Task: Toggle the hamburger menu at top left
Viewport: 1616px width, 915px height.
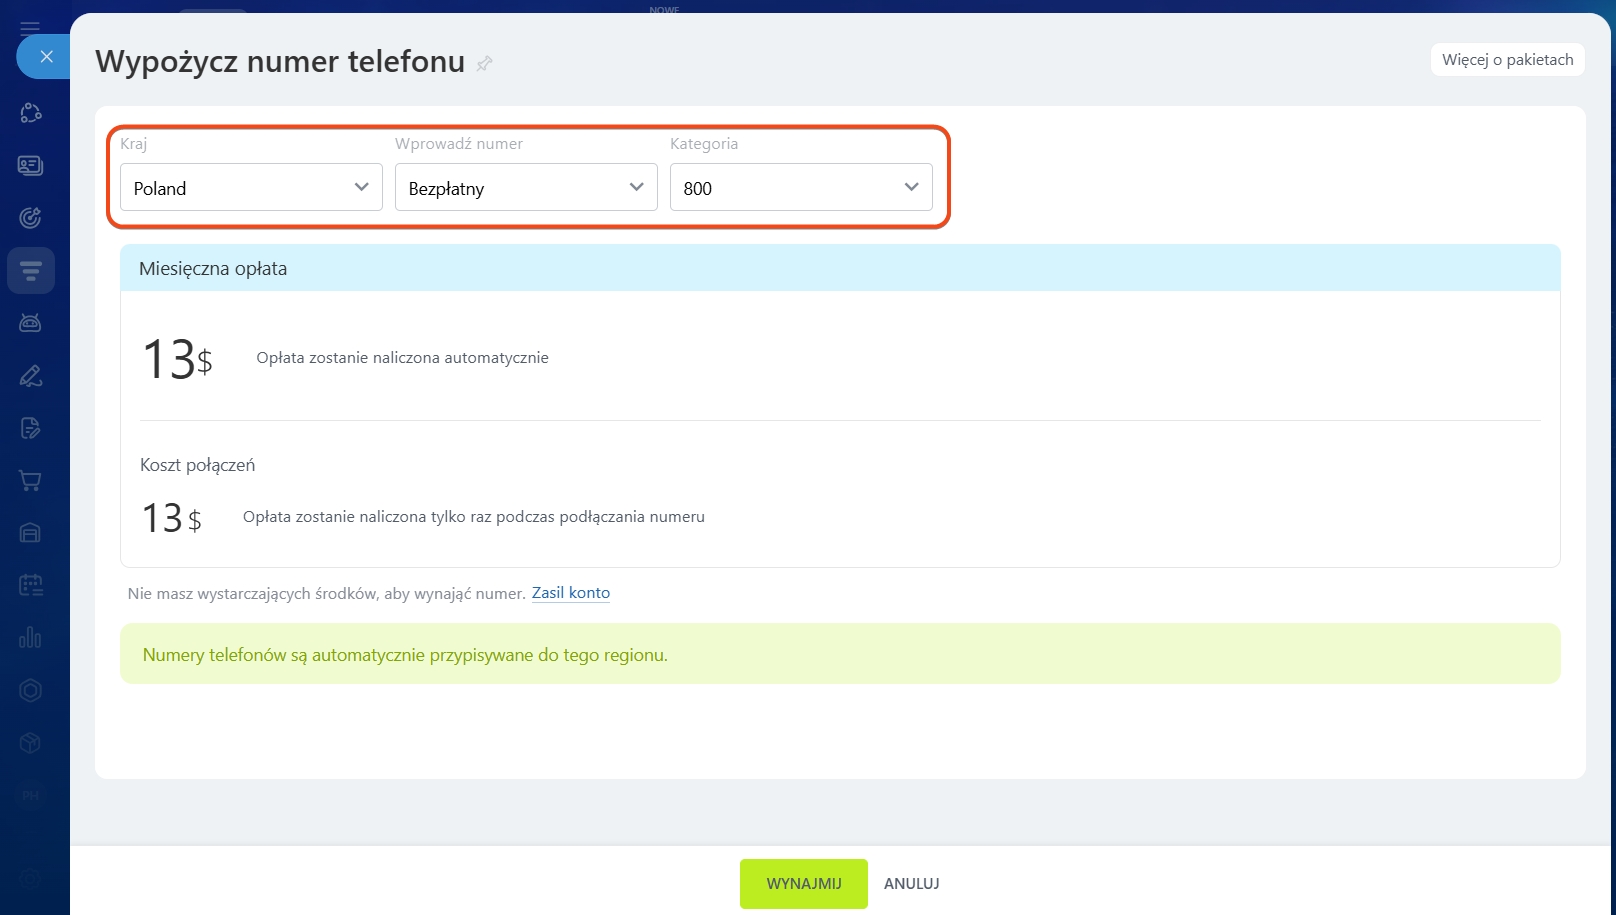Action: click(x=30, y=27)
